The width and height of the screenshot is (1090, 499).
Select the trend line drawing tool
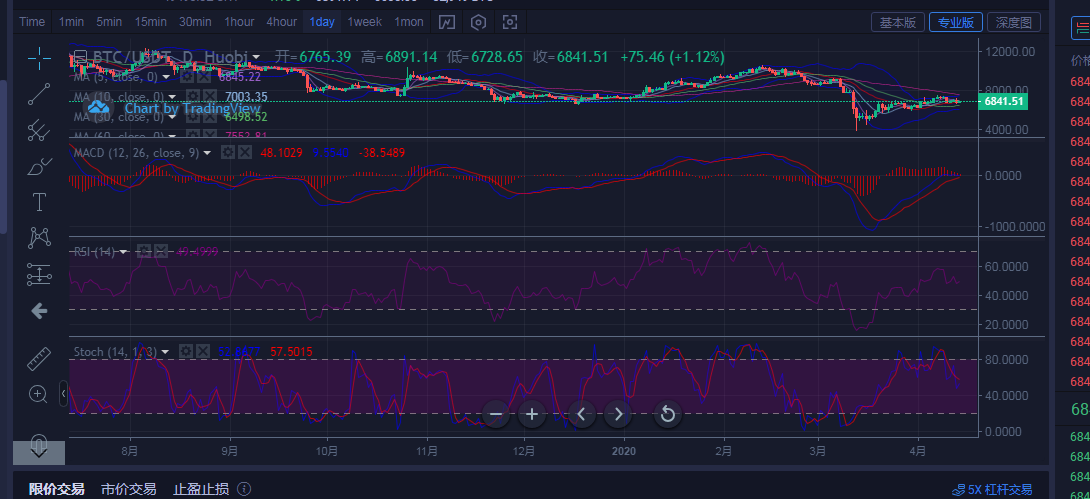[39, 94]
